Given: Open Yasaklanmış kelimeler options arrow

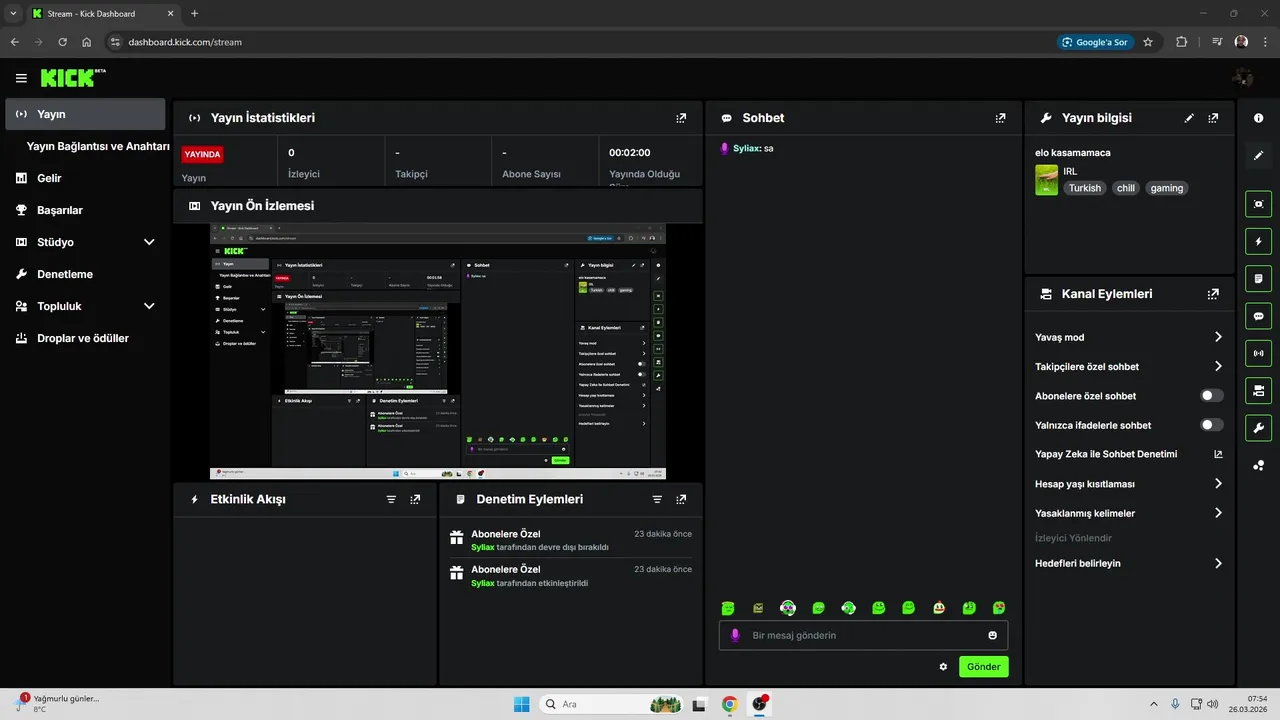Looking at the screenshot, I should 1218,513.
